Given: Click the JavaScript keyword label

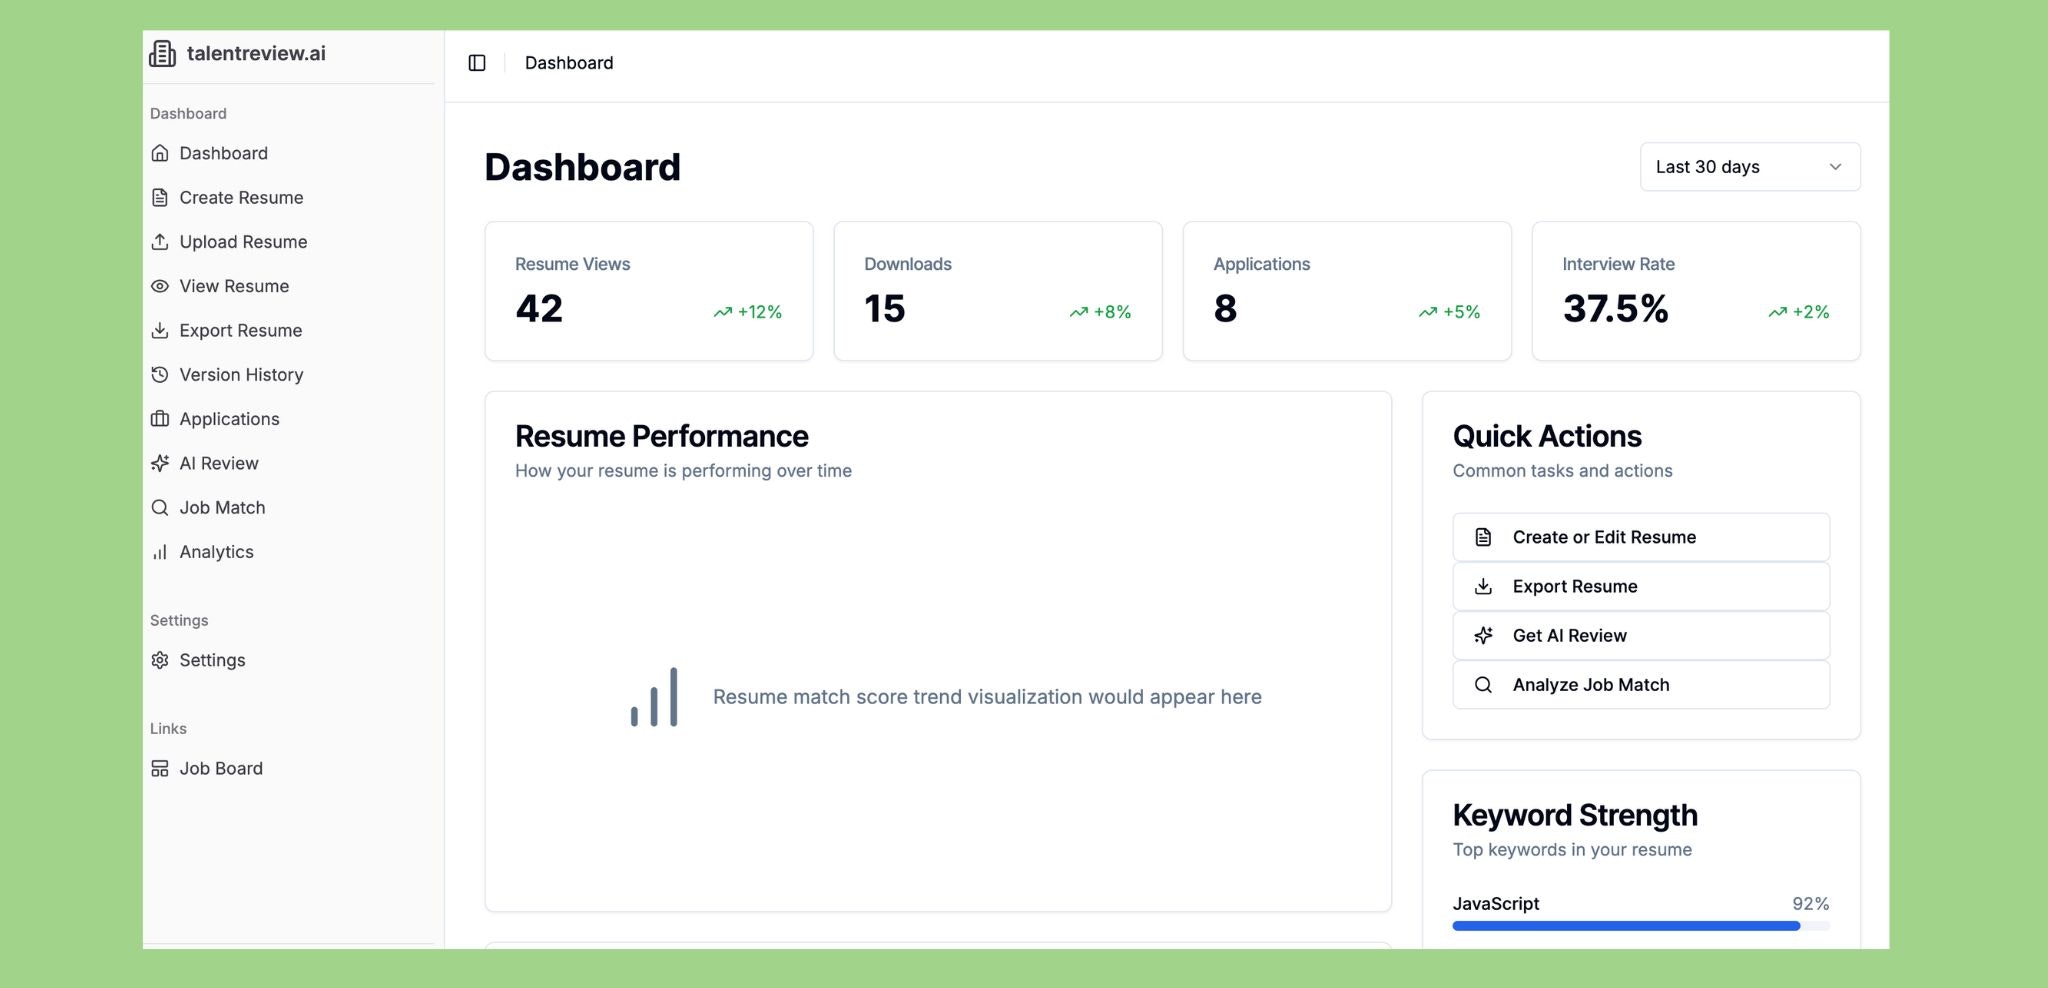Looking at the screenshot, I should (1496, 903).
